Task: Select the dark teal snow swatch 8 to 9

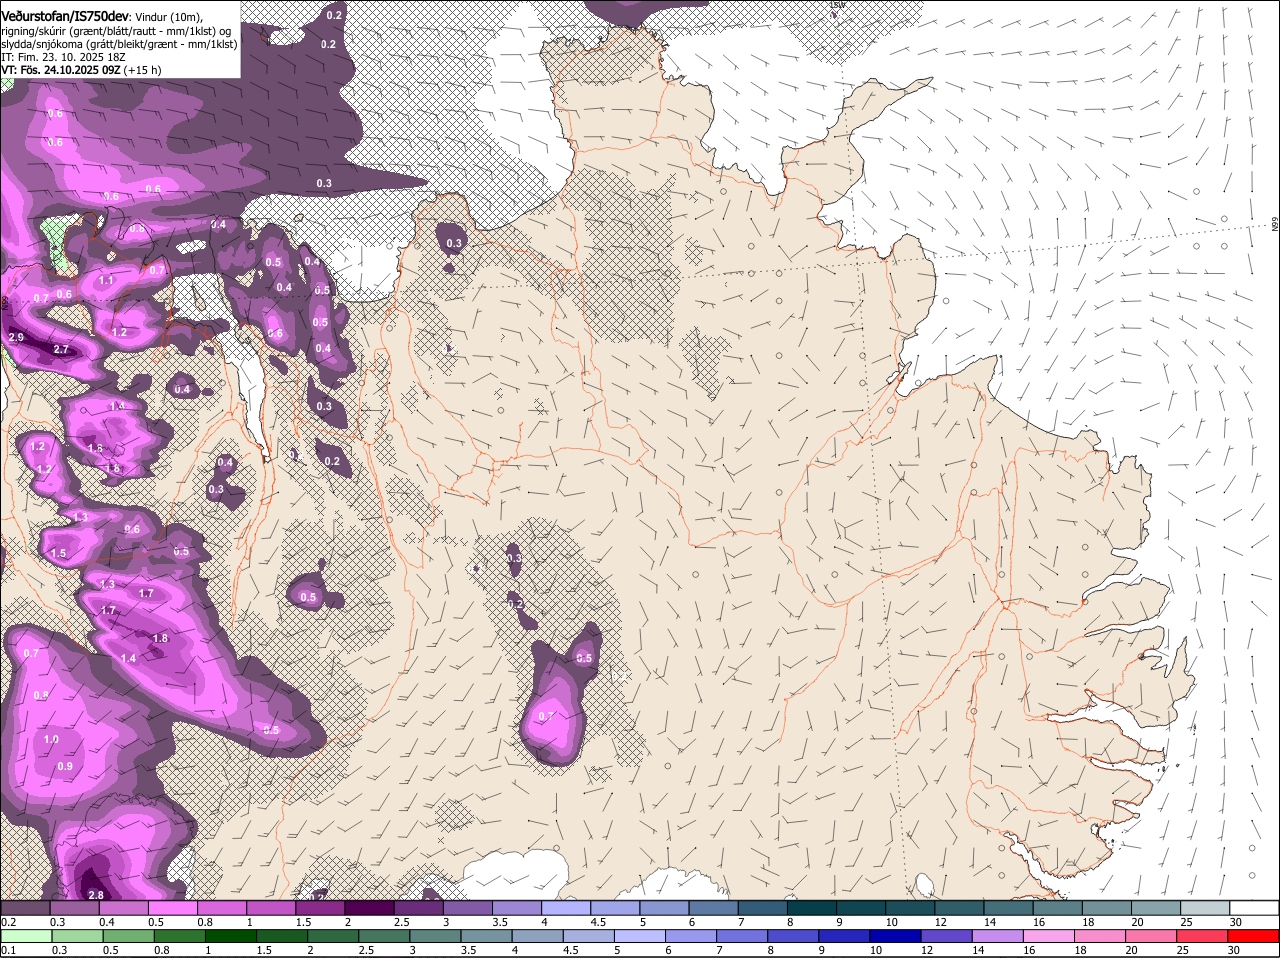Action: click(x=810, y=907)
